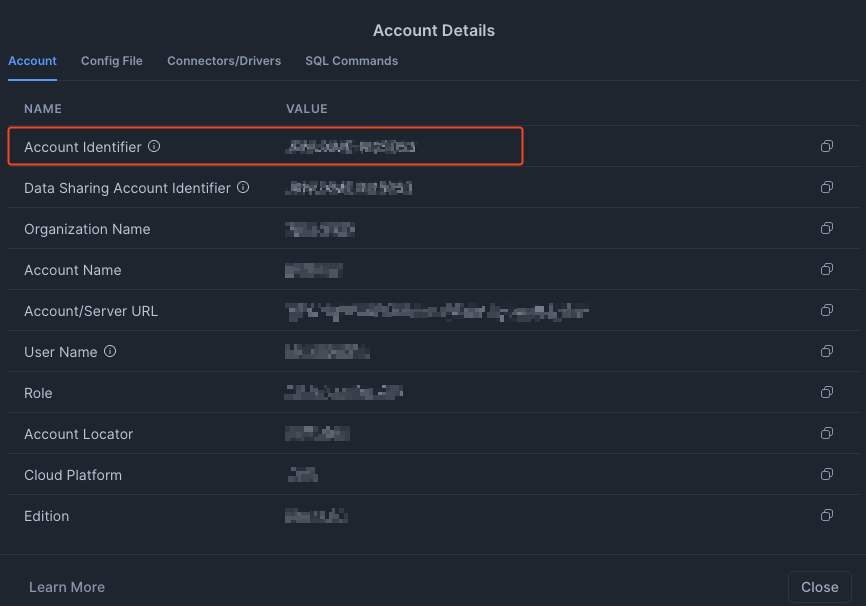
Task: Select the Account tab
Action: coord(32,61)
